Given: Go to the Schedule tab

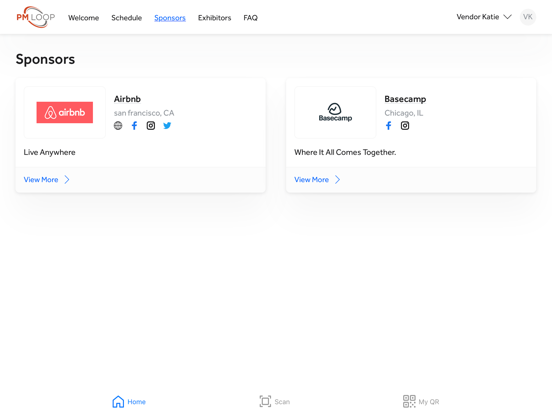Looking at the screenshot, I should pos(126,18).
